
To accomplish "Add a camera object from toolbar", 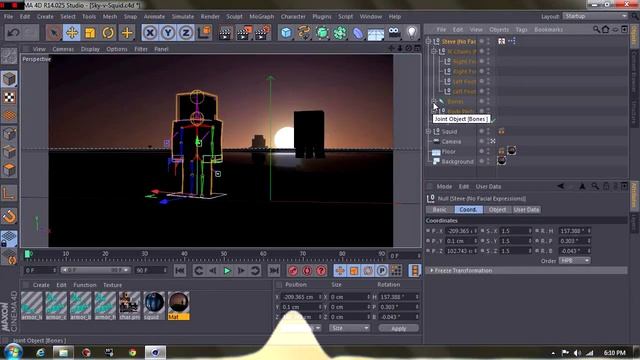I will [394, 33].
